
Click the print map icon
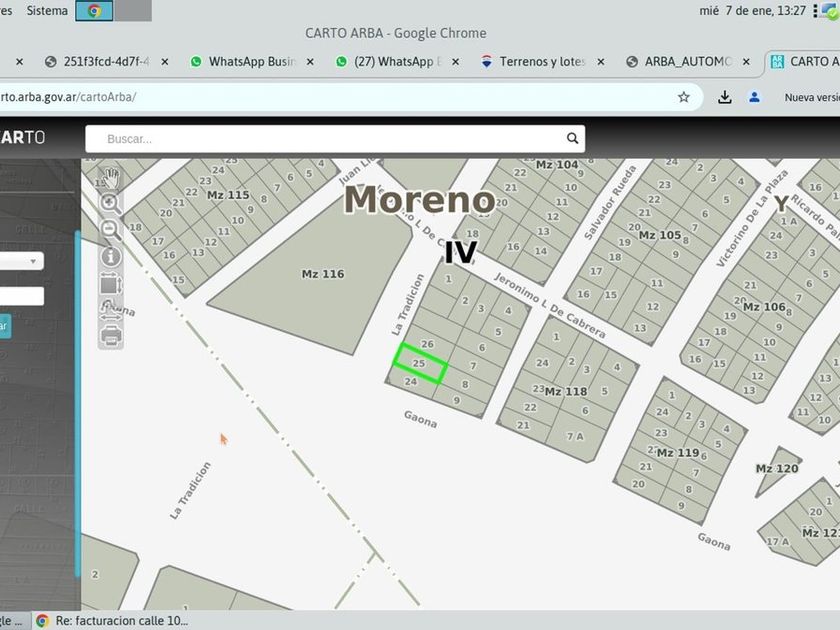click(111, 335)
